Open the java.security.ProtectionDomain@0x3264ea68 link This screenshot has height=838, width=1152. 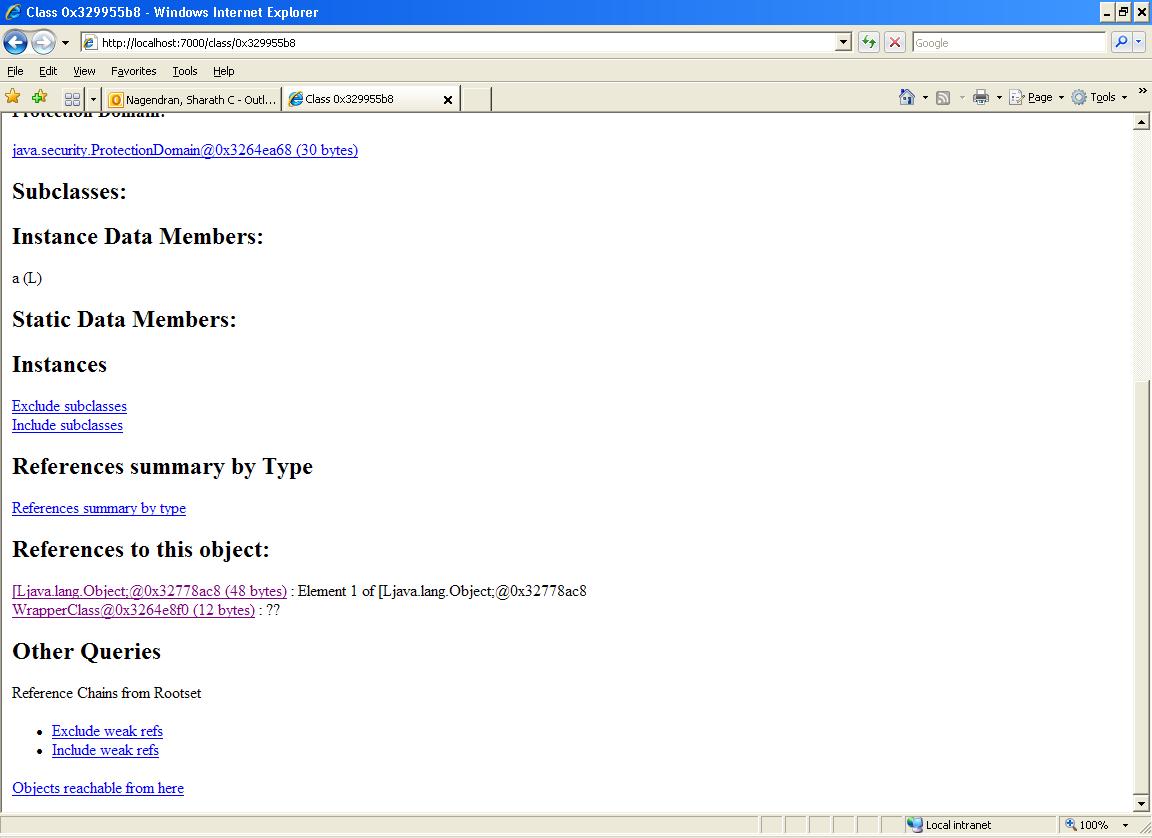[185, 150]
